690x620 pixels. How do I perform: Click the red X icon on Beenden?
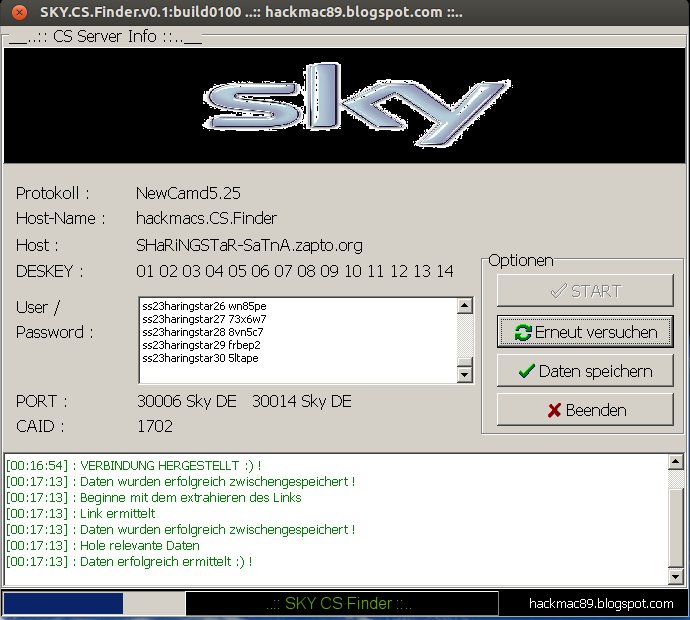(554, 410)
